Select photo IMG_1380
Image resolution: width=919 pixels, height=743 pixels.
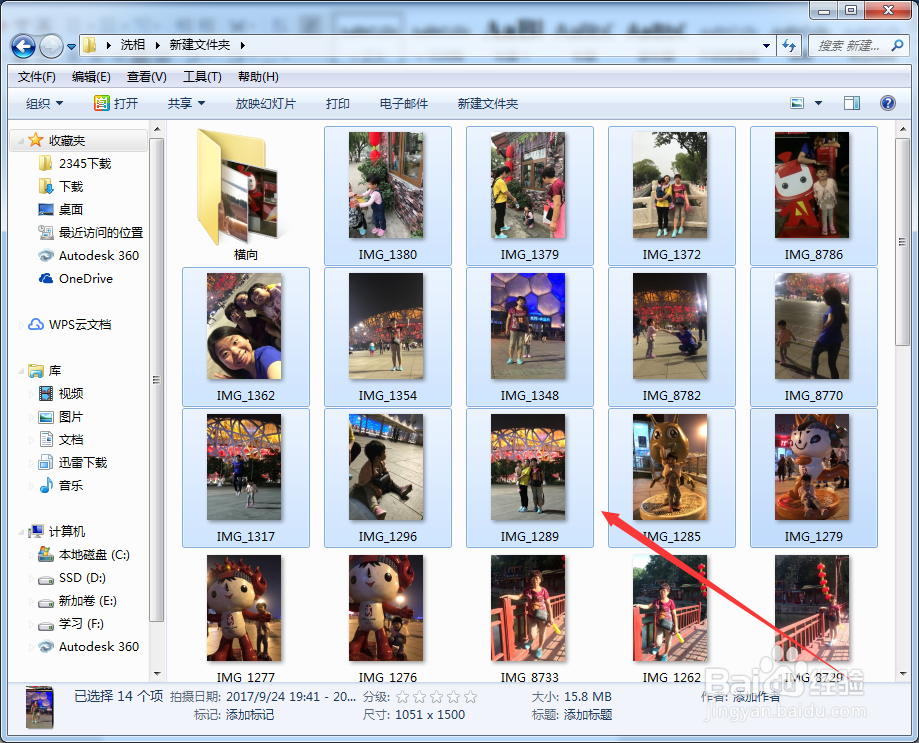click(x=387, y=195)
